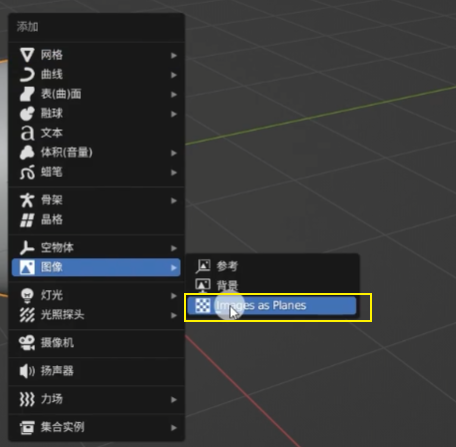Choose the 摄像机 menu entry
Viewport: 456px width, 447px height.
(x=96, y=343)
